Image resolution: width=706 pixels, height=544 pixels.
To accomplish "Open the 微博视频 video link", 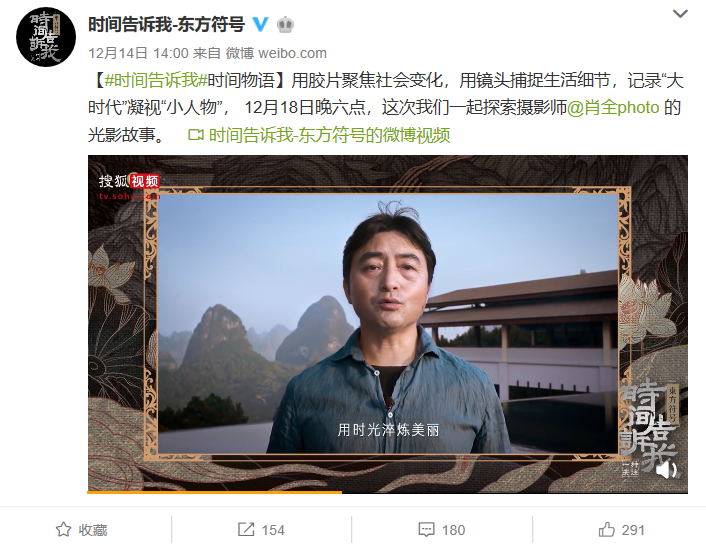I will [329, 135].
